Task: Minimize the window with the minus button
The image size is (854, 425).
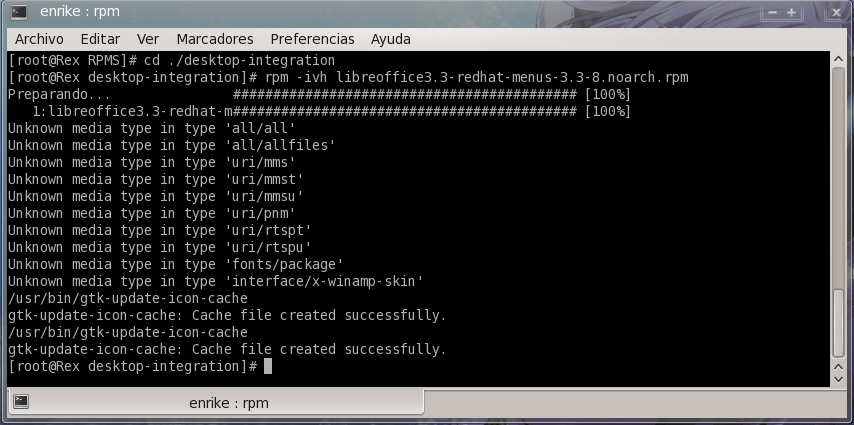Action: coord(772,12)
